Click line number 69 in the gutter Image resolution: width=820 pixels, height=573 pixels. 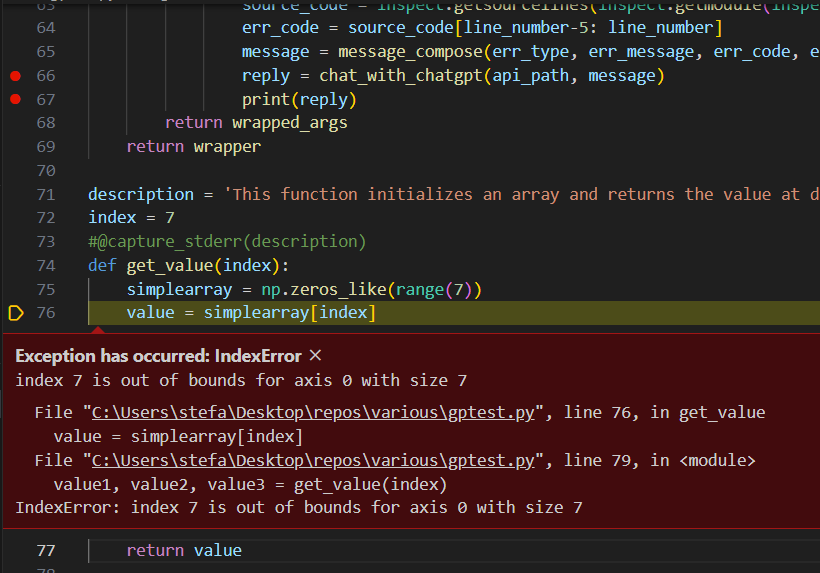[x=46, y=147]
